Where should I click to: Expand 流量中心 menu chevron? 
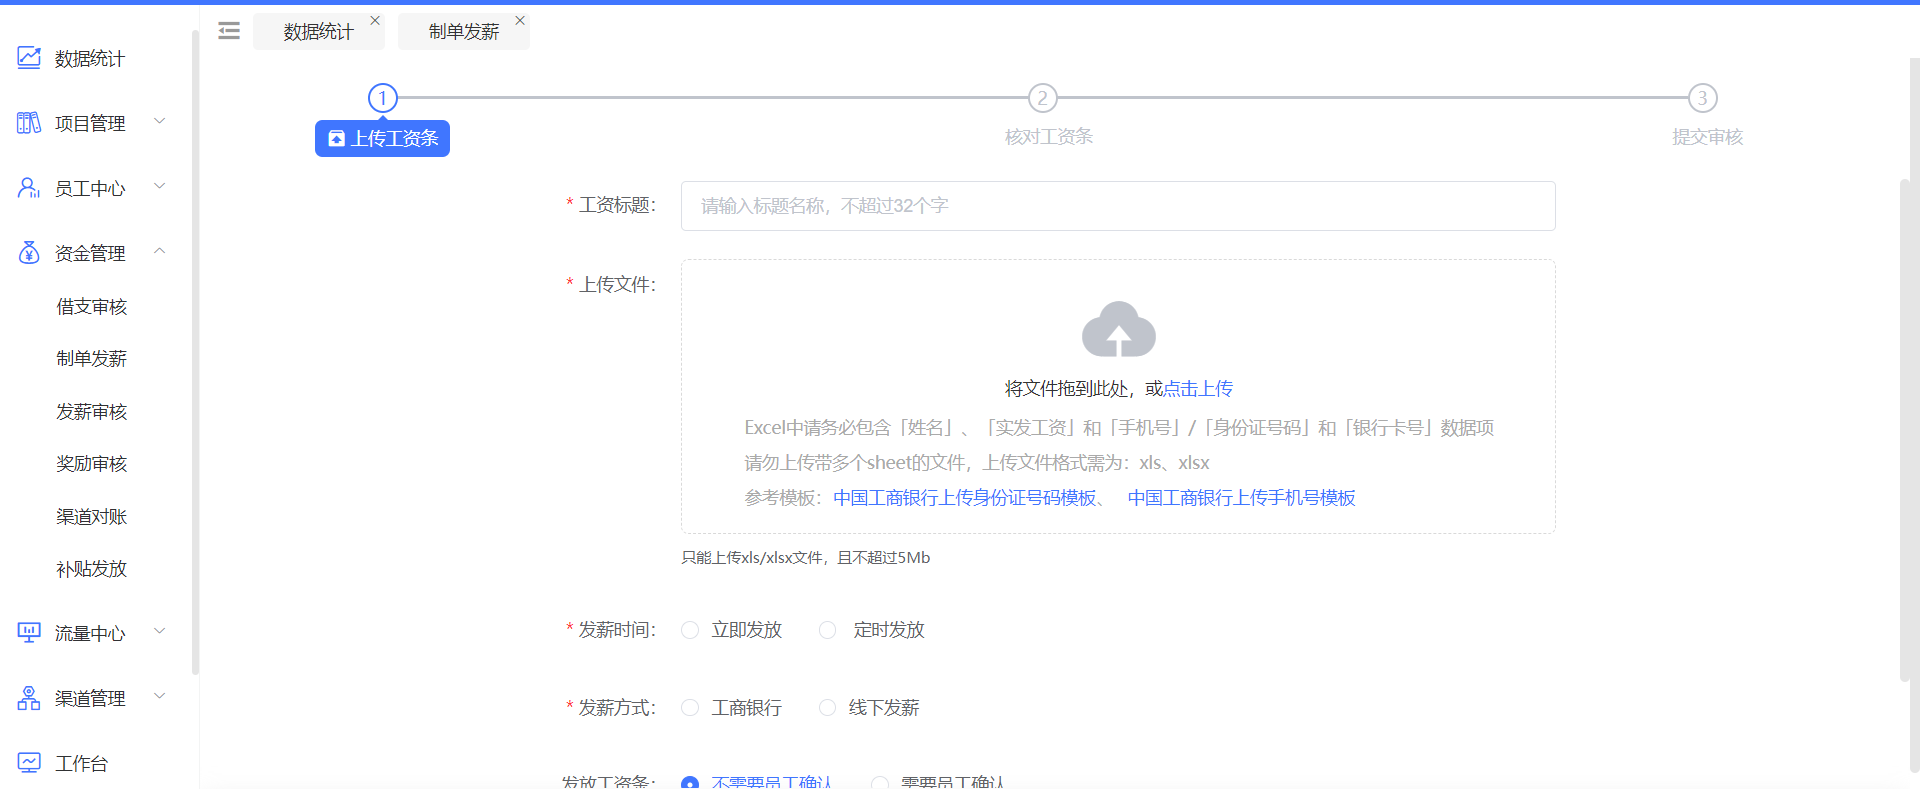159,632
